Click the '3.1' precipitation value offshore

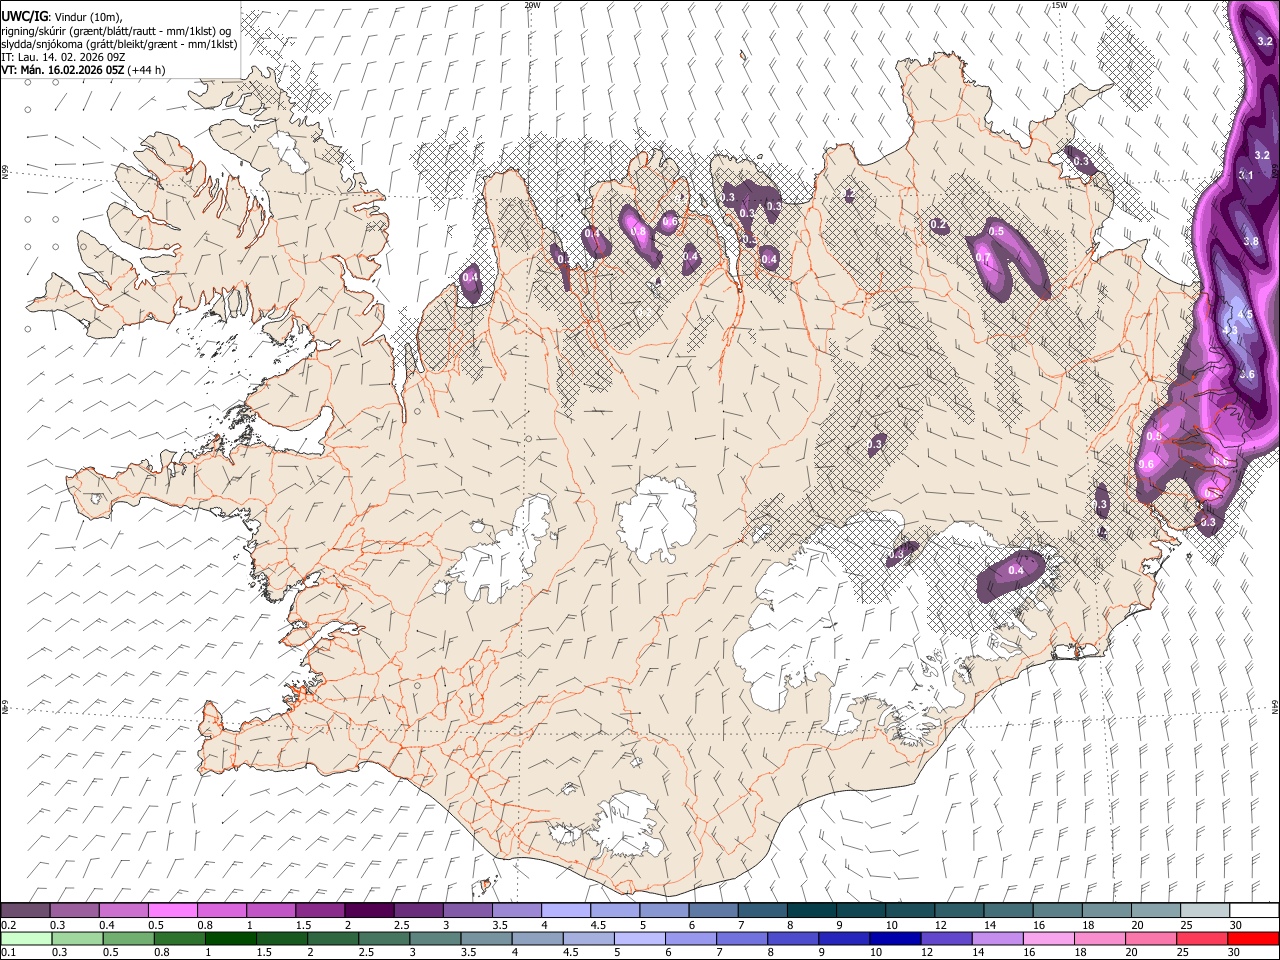point(1246,175)
